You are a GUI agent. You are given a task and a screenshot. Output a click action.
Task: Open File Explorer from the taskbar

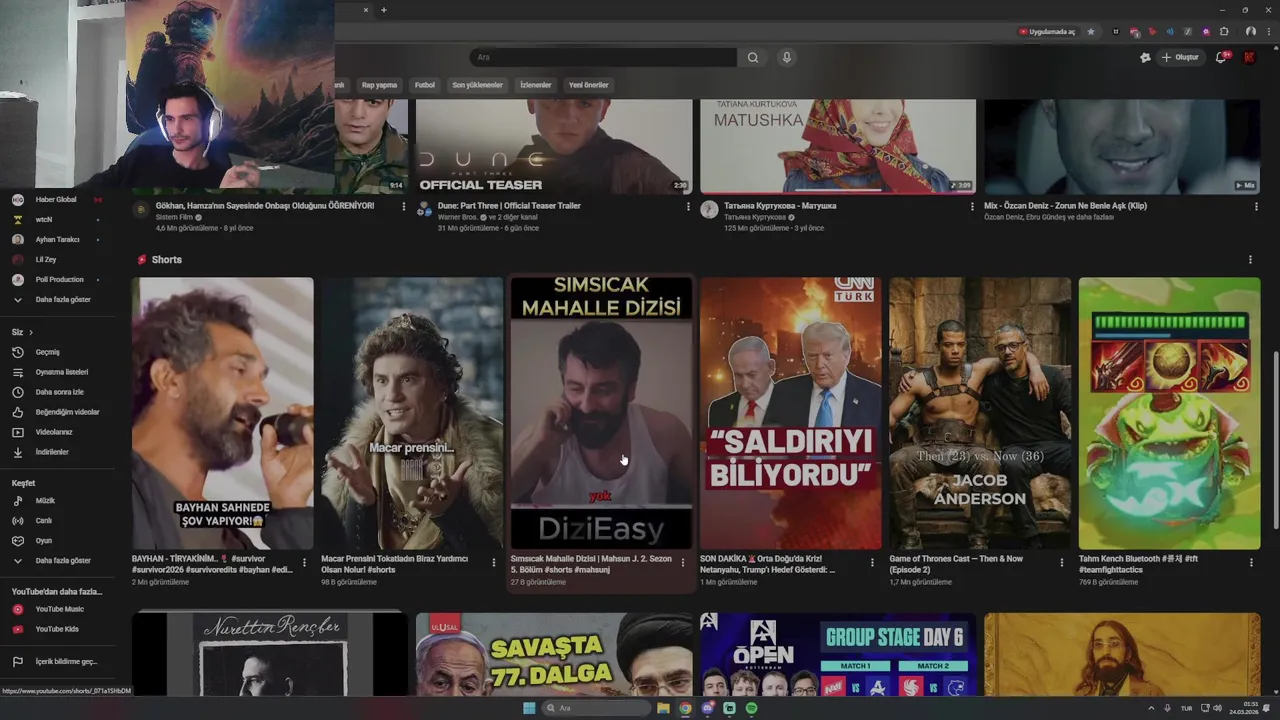tap(663, 708)
